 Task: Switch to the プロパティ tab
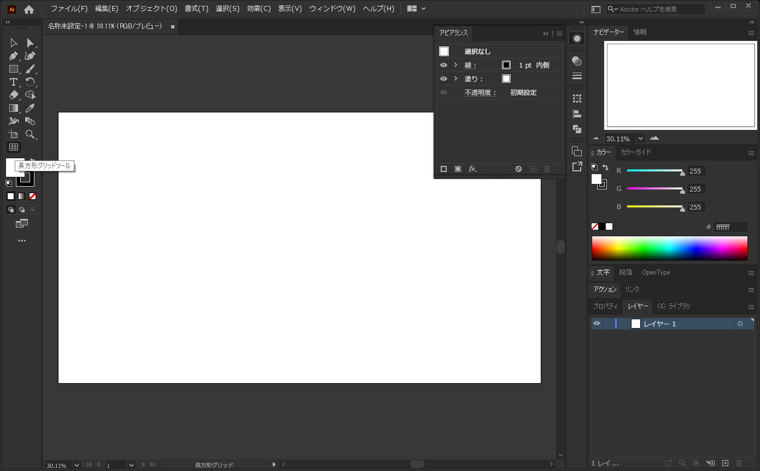[x=605, y=306]
